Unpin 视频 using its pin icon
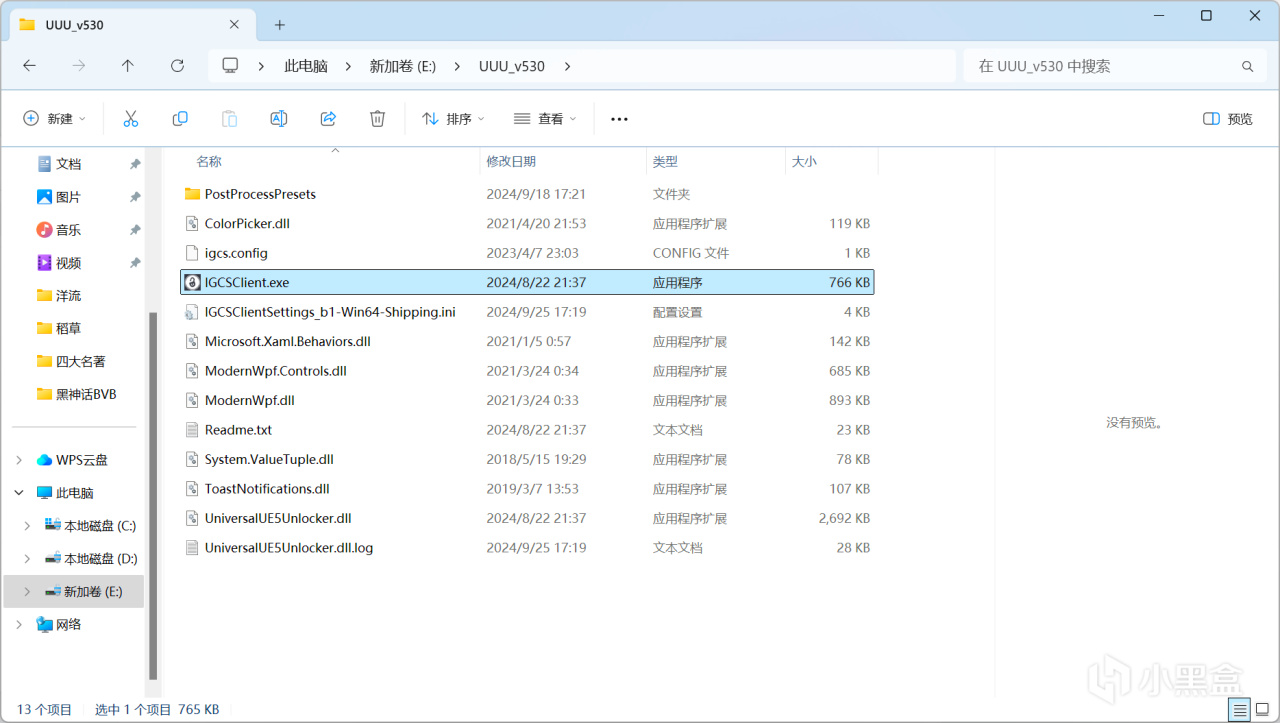 (135, 263)
